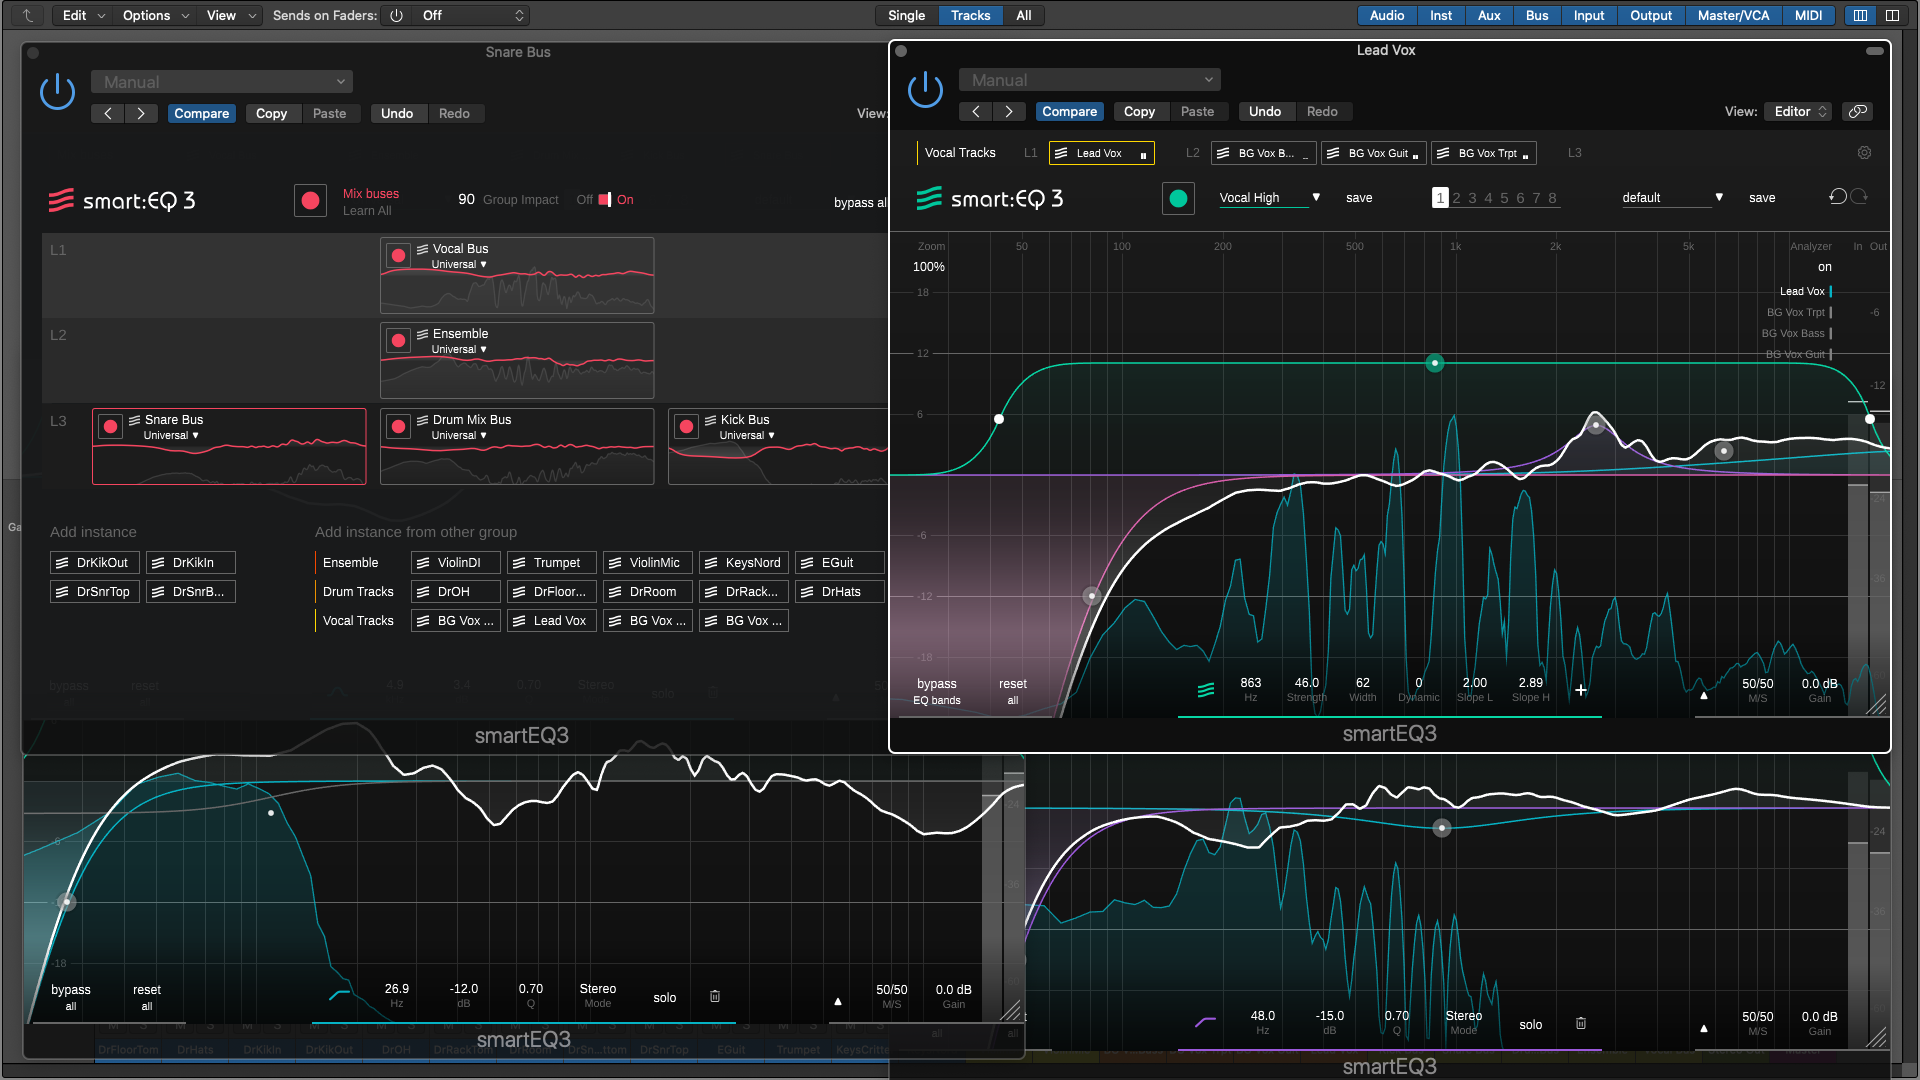Click the Sends on Faders power icon
This screenshot has width=1920, height=1080.
point(397,16)
